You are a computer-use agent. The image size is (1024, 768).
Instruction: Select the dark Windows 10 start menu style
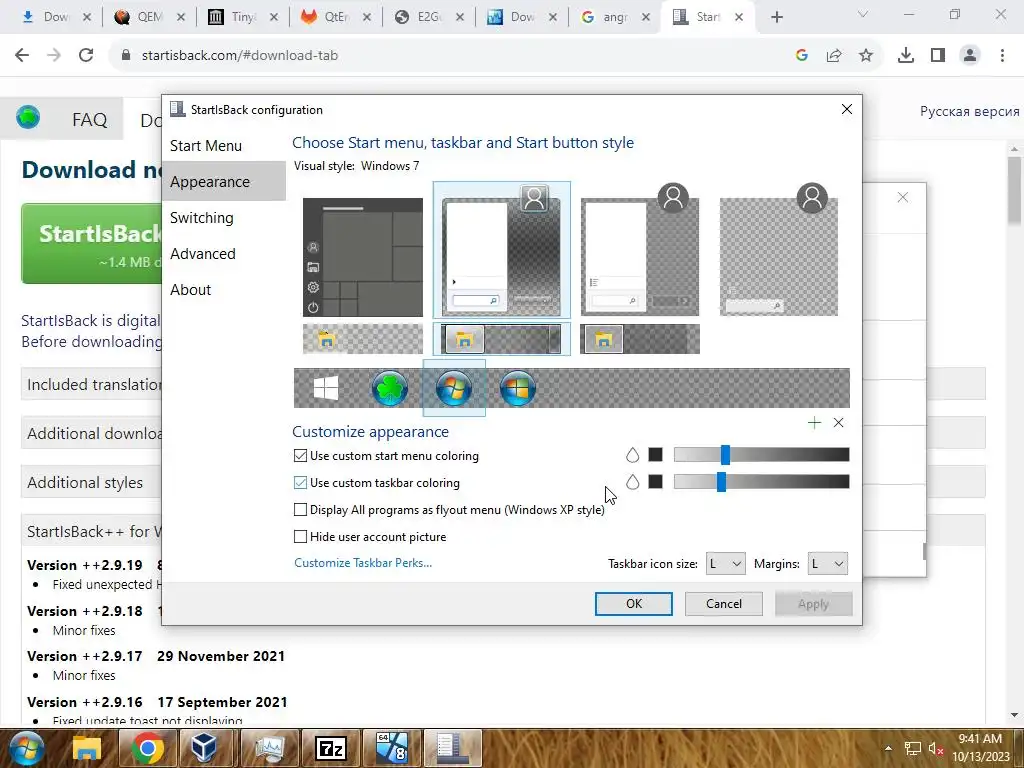(x=362, y=257)
